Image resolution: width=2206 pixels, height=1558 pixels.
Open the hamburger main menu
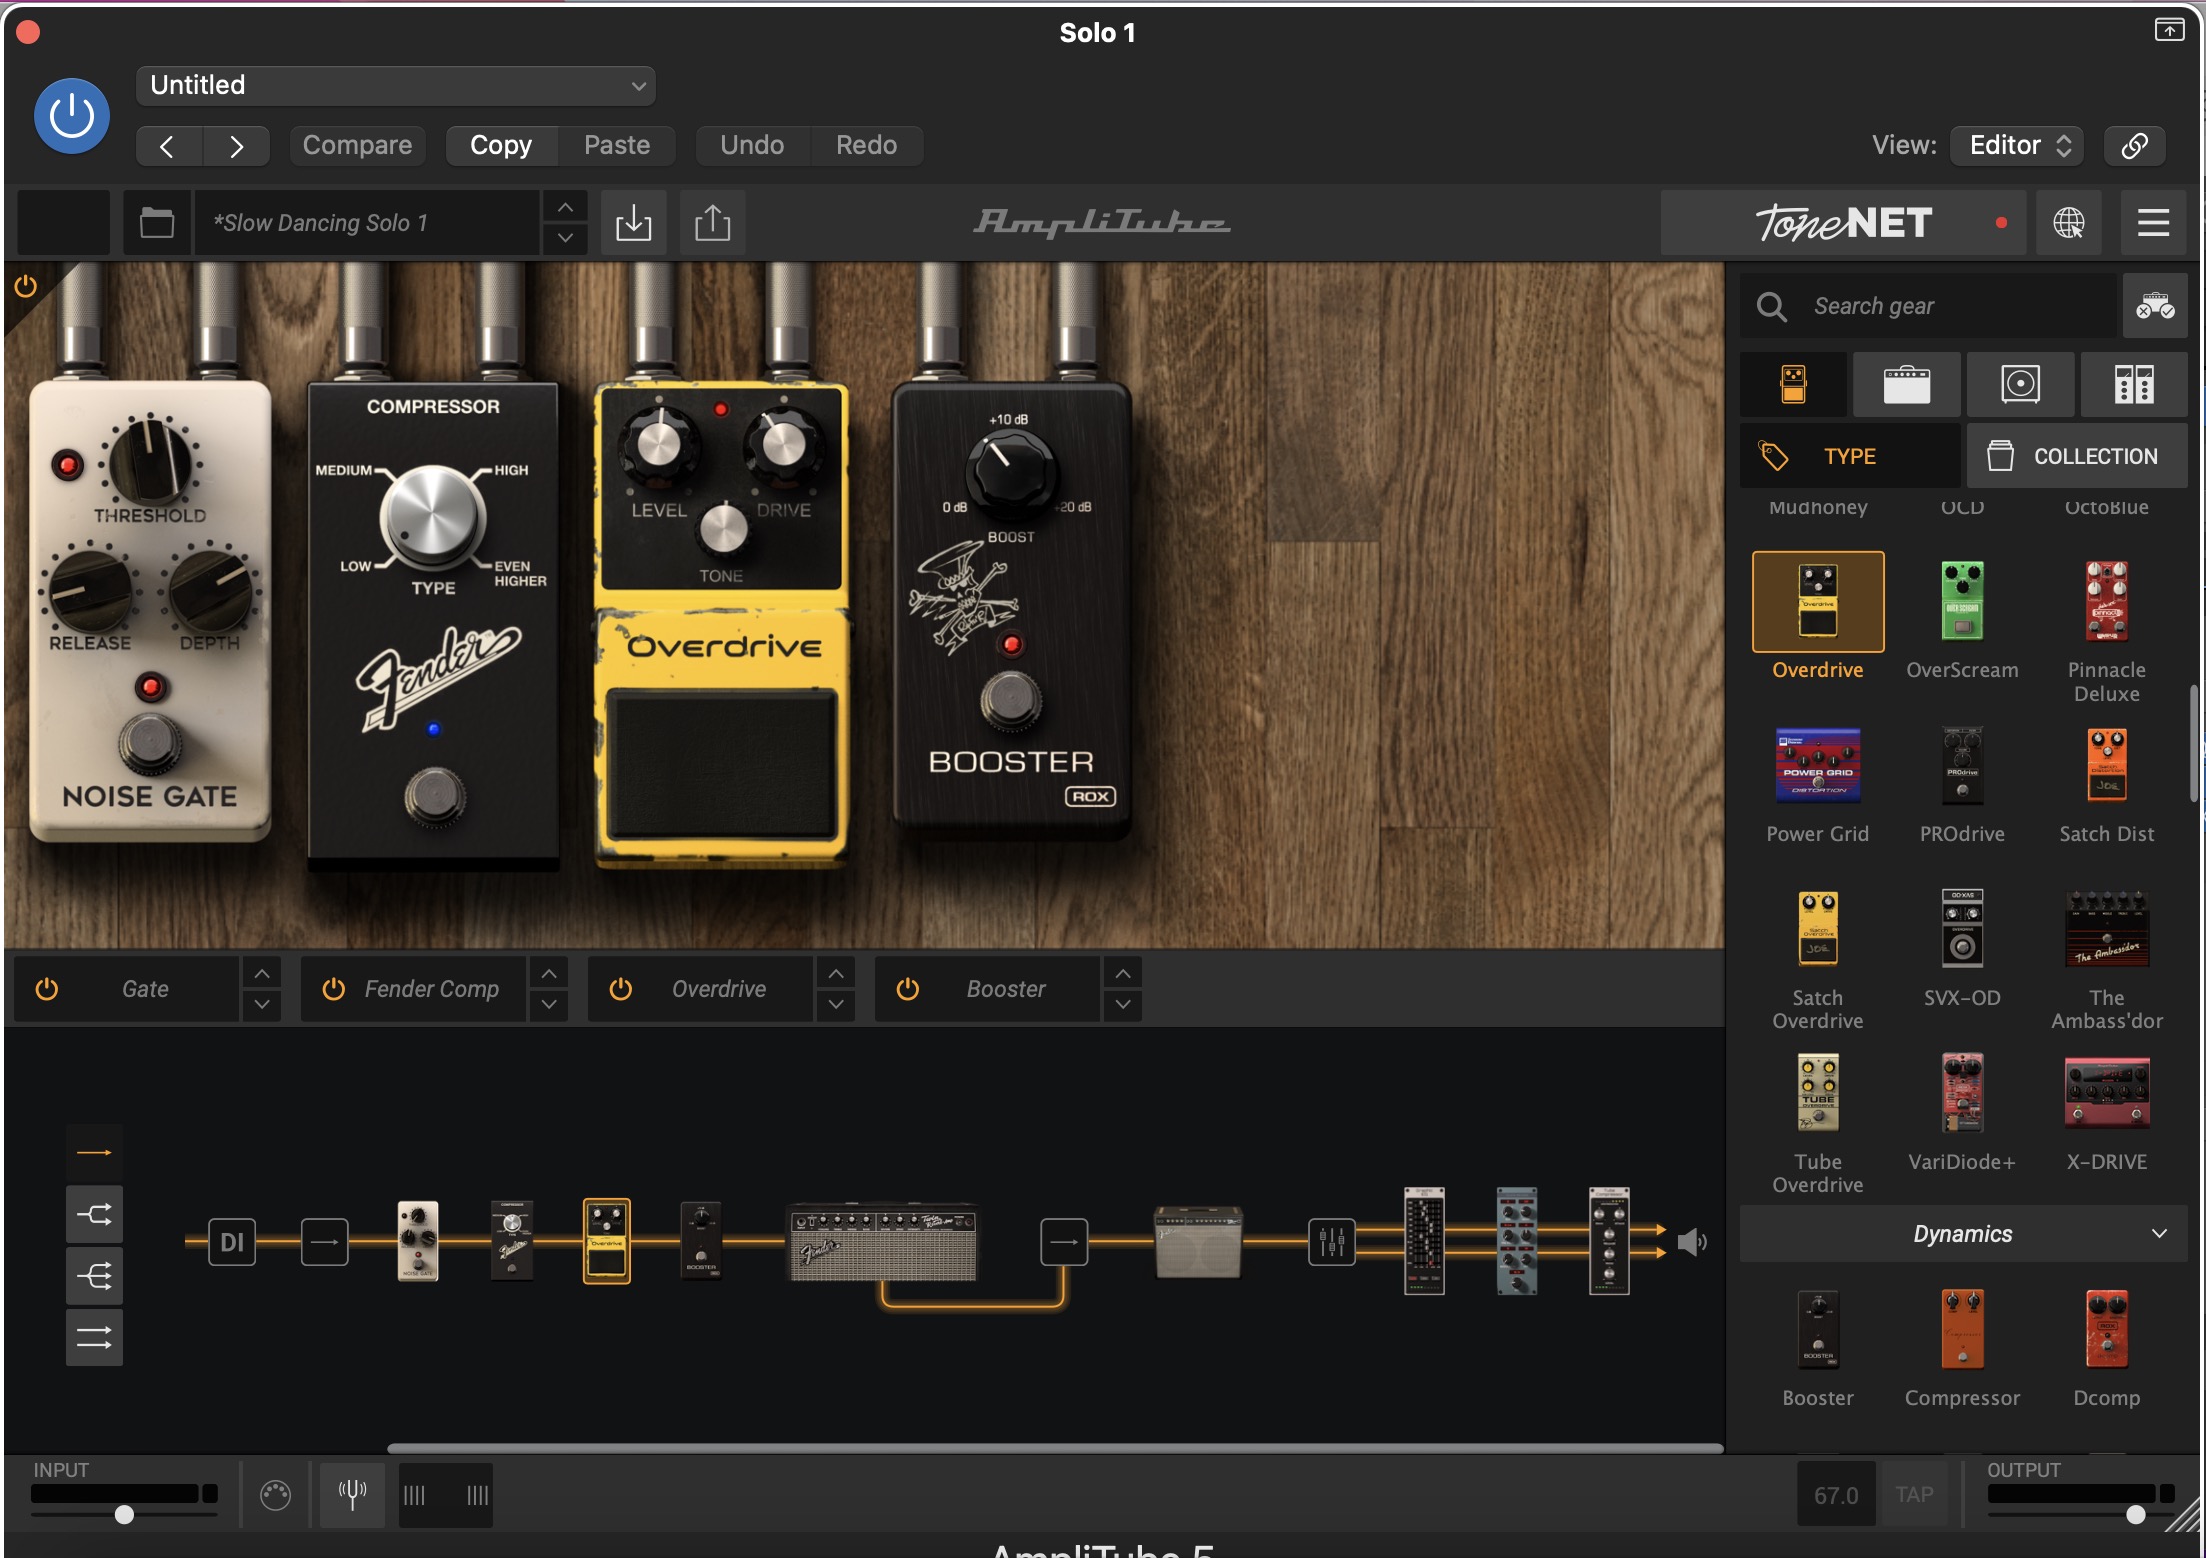2153,222
